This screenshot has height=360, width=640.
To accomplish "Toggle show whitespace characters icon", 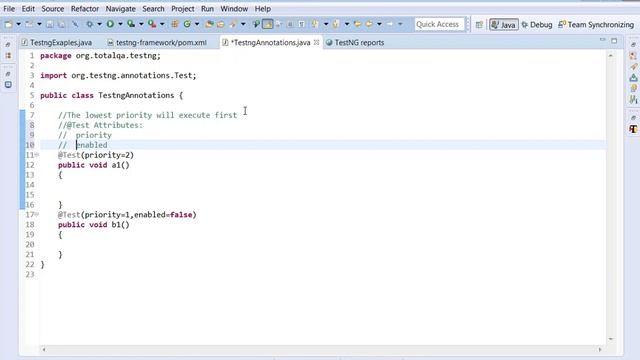I will click(302, 24).
